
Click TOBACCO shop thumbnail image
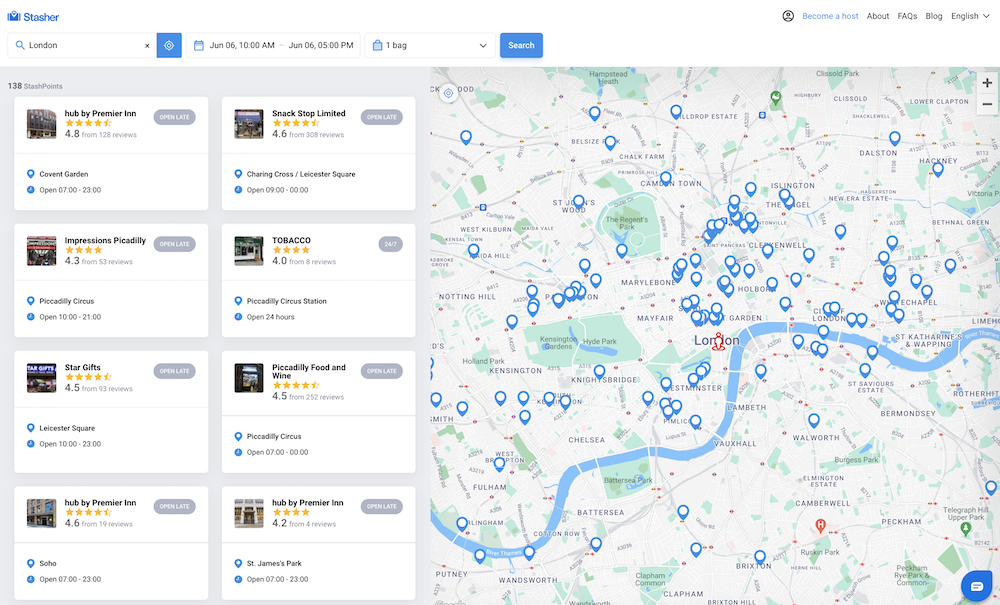point(249,251)
